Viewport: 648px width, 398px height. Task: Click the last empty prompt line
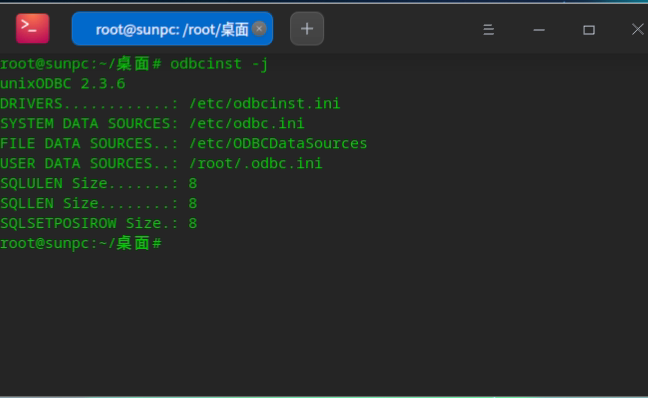81,243
